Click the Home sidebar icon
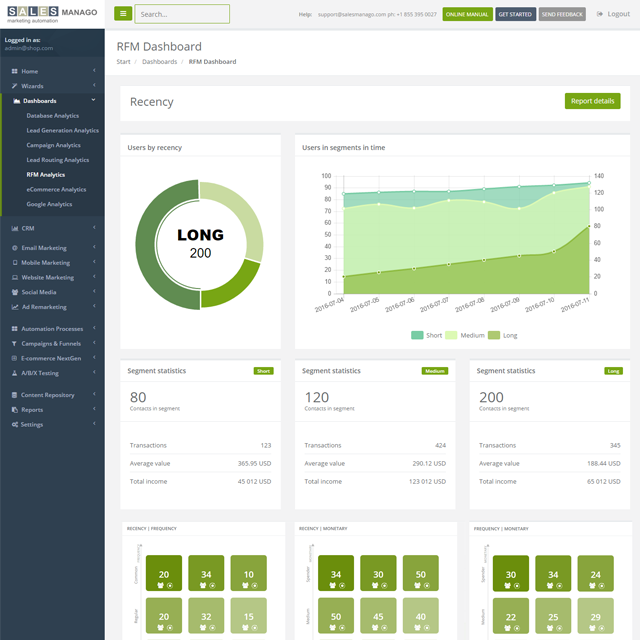This screenshot has width=640, height=640. click(15, 71)
